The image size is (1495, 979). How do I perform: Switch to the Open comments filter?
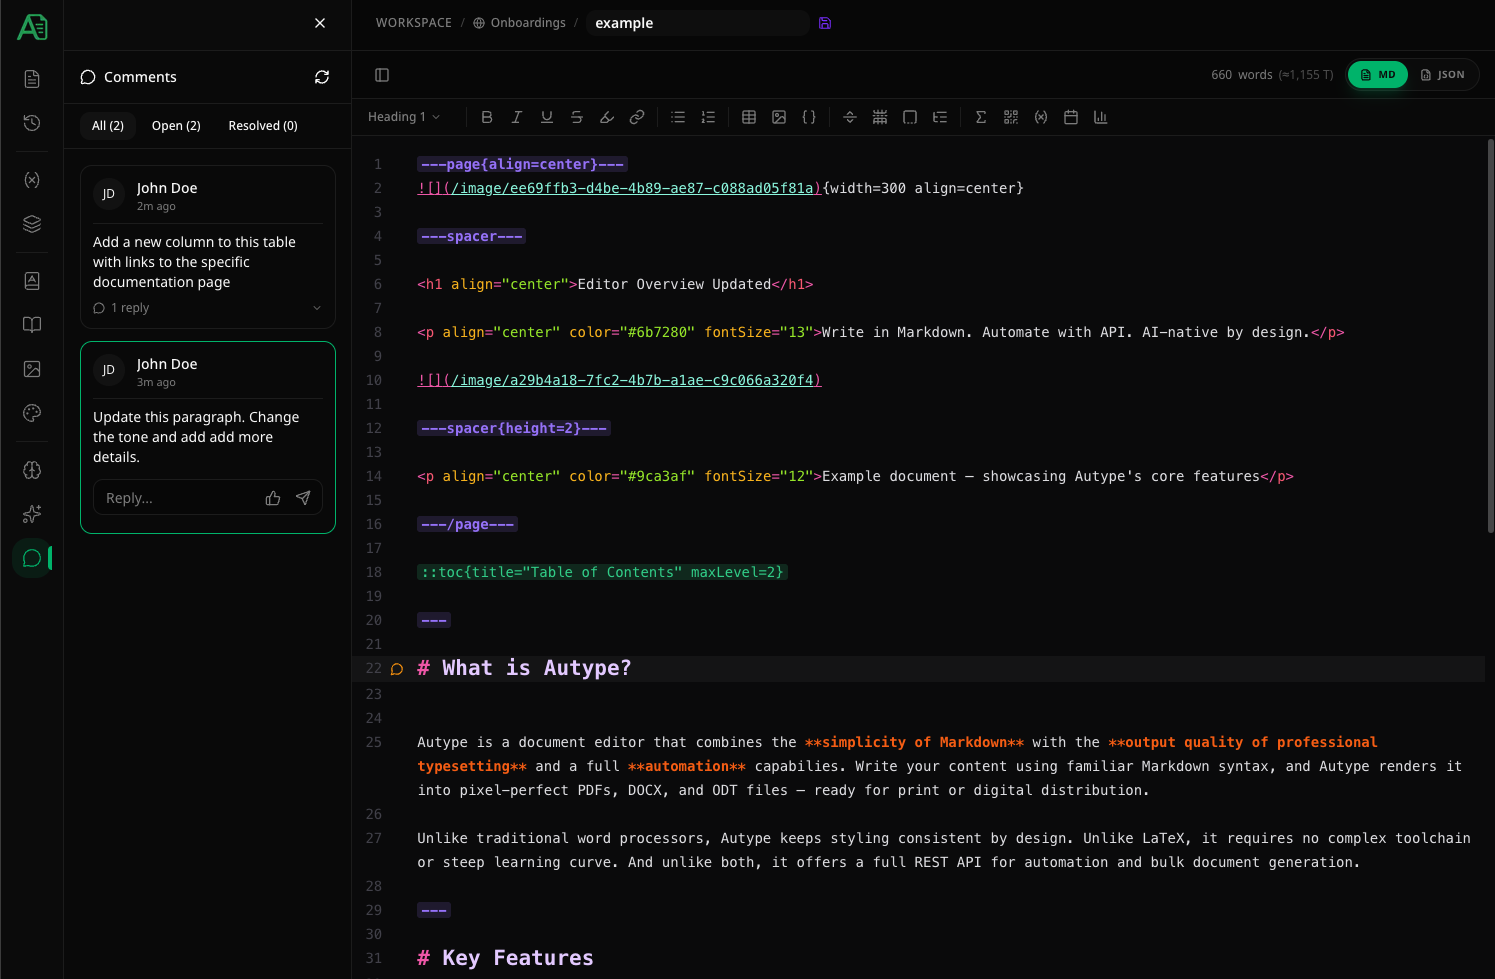(x=176, y=125)
